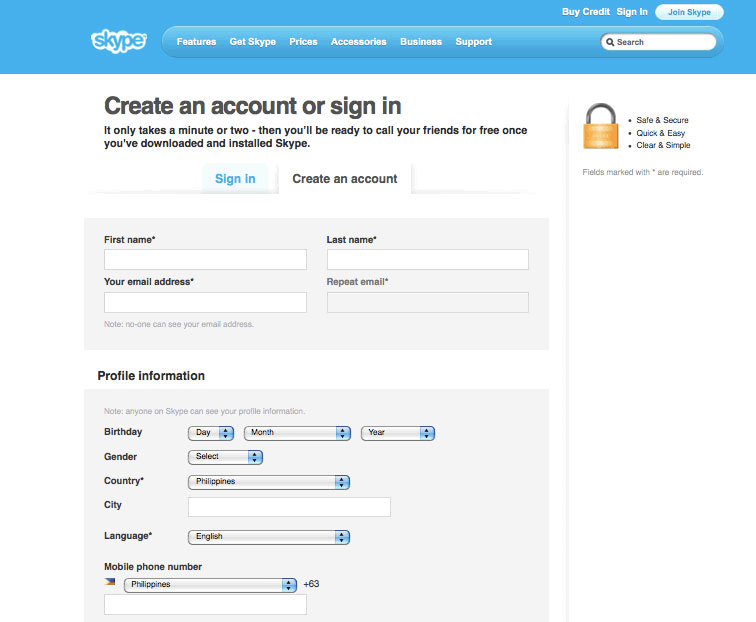Open the Features menu
756x622 pixels.
coord(196,42)
